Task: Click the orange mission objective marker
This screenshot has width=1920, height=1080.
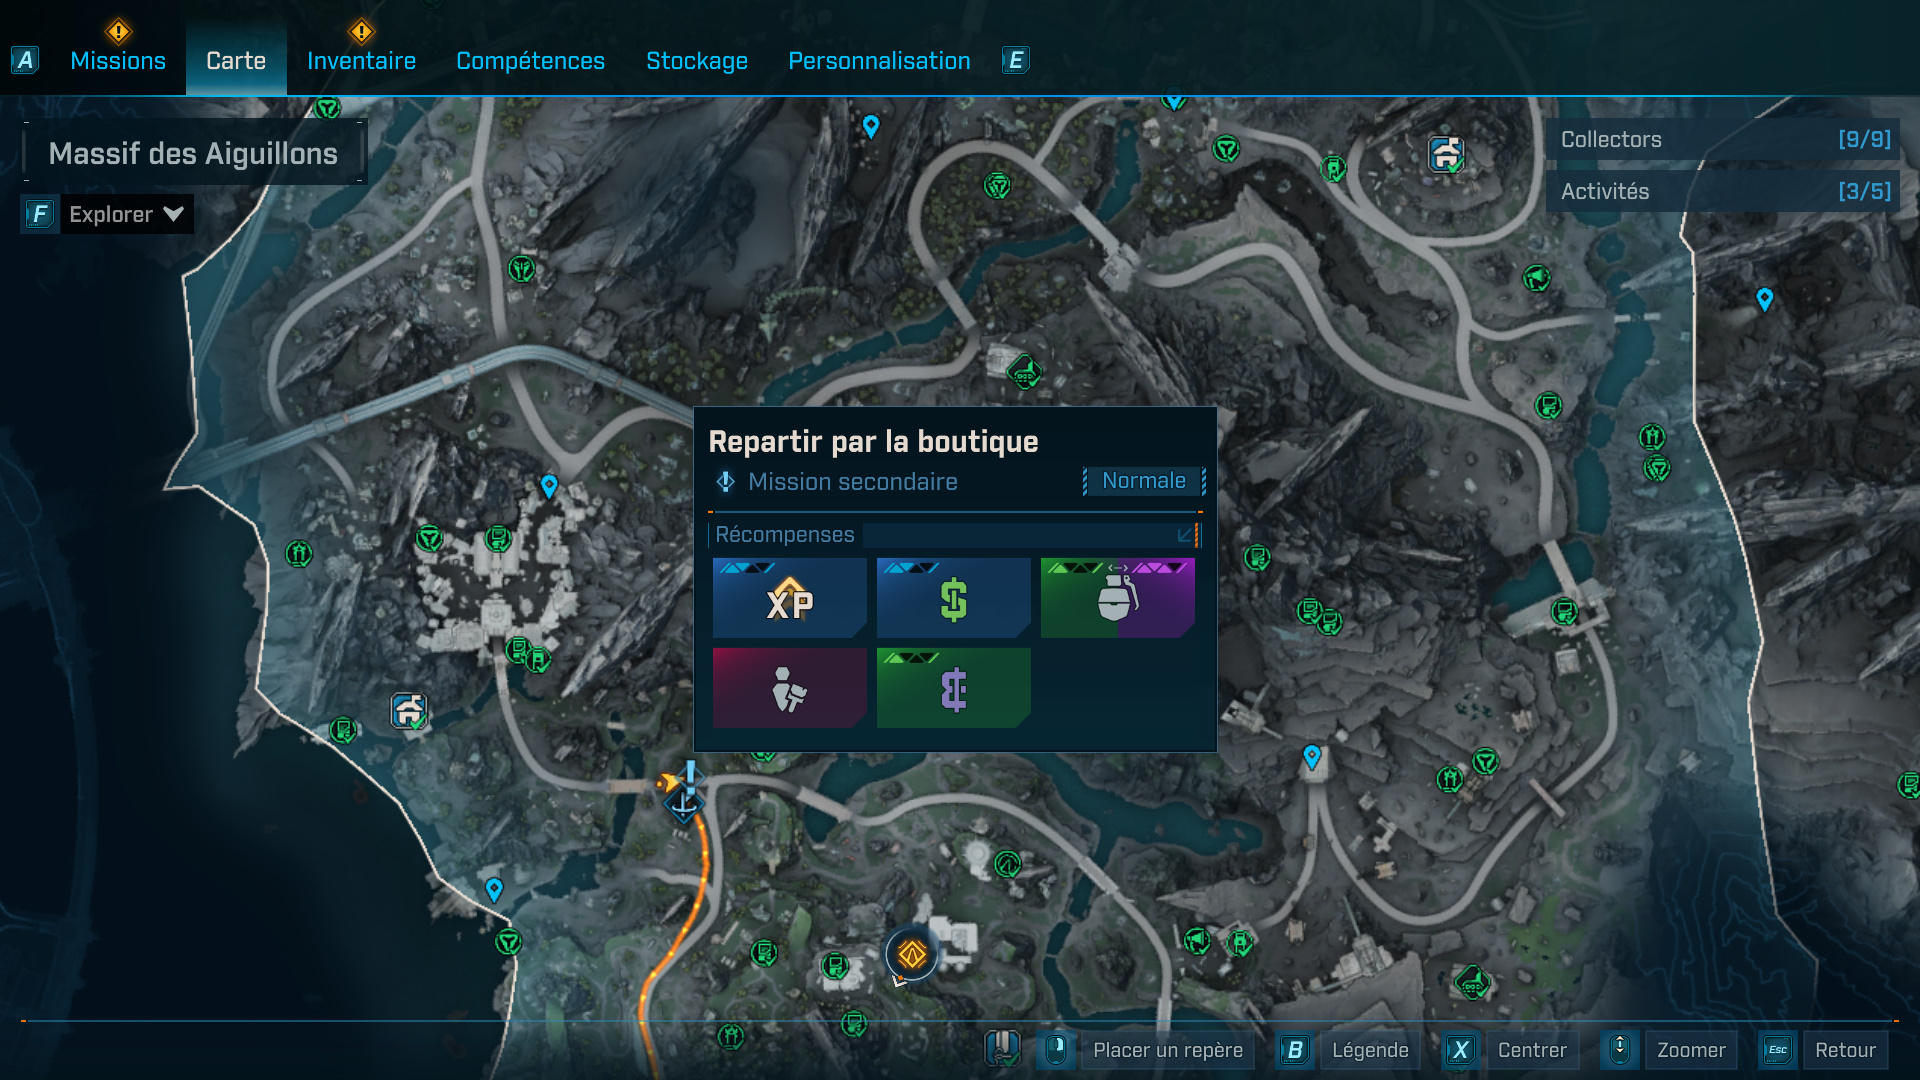Action: coord(911,954)
